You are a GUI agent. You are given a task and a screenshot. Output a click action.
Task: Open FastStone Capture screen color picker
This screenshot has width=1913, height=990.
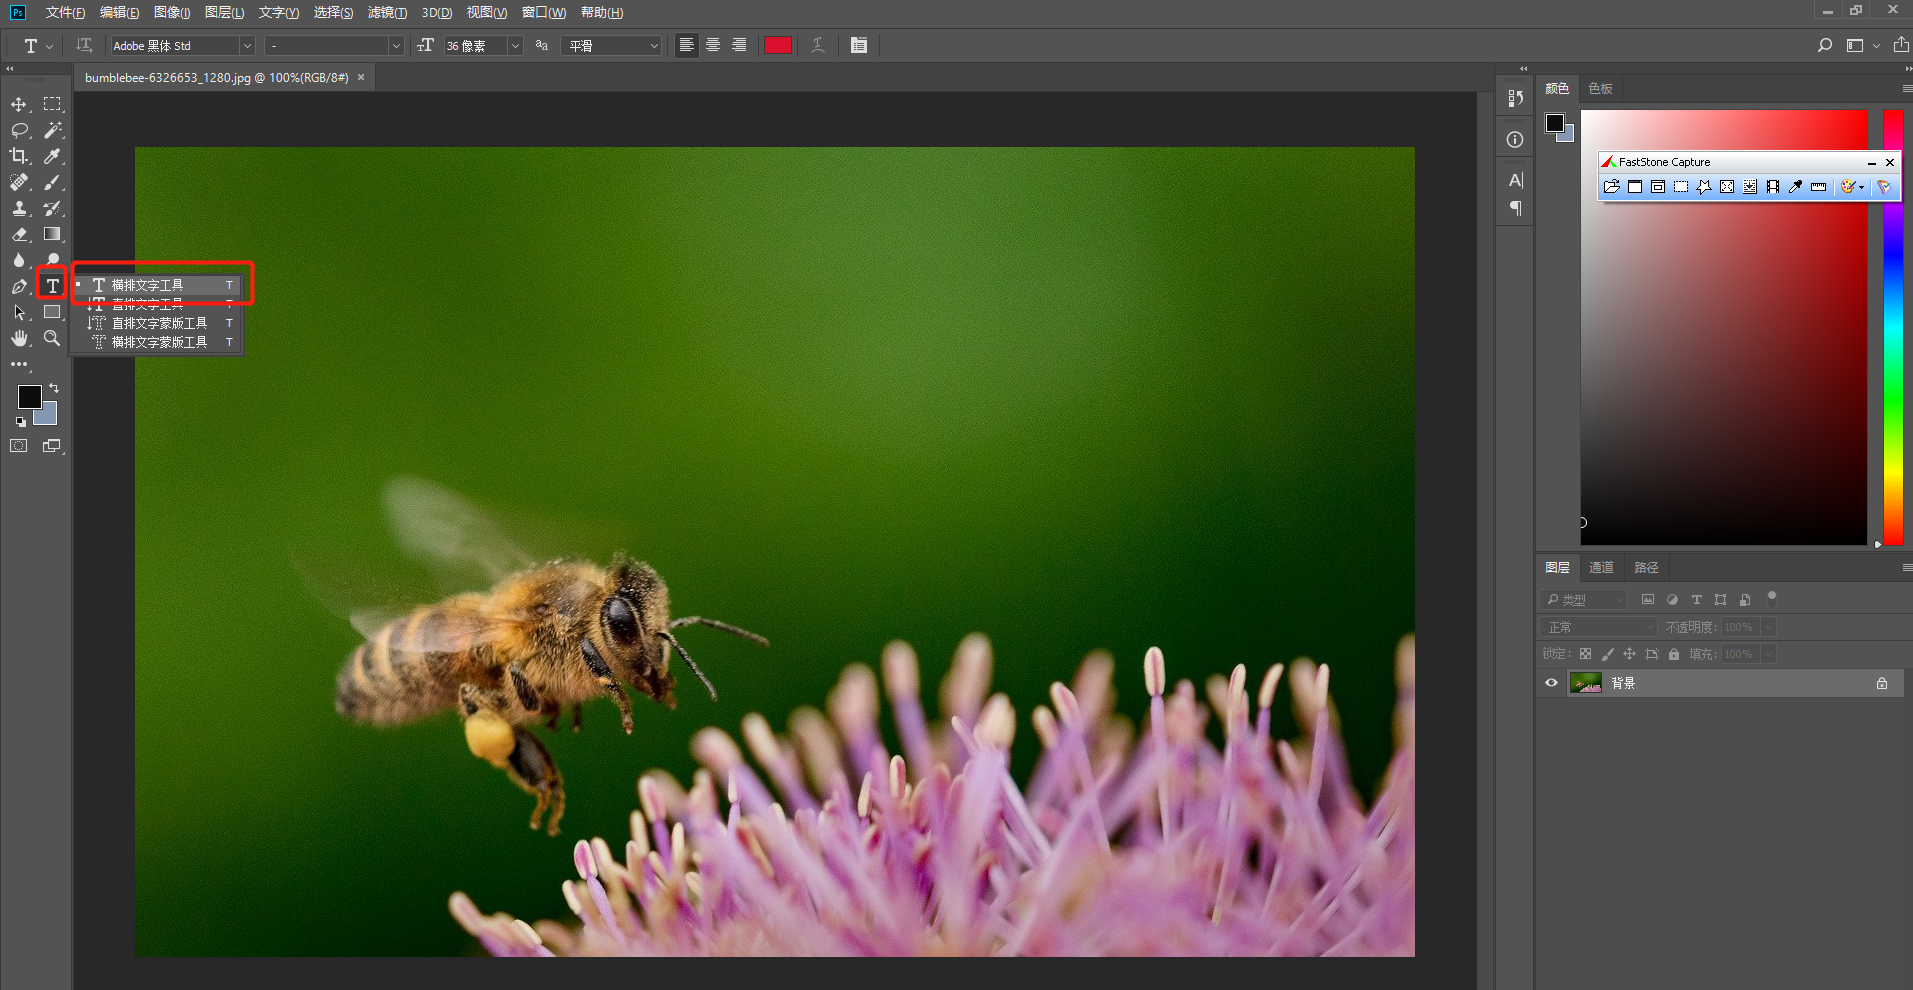tap(1796, 187)
